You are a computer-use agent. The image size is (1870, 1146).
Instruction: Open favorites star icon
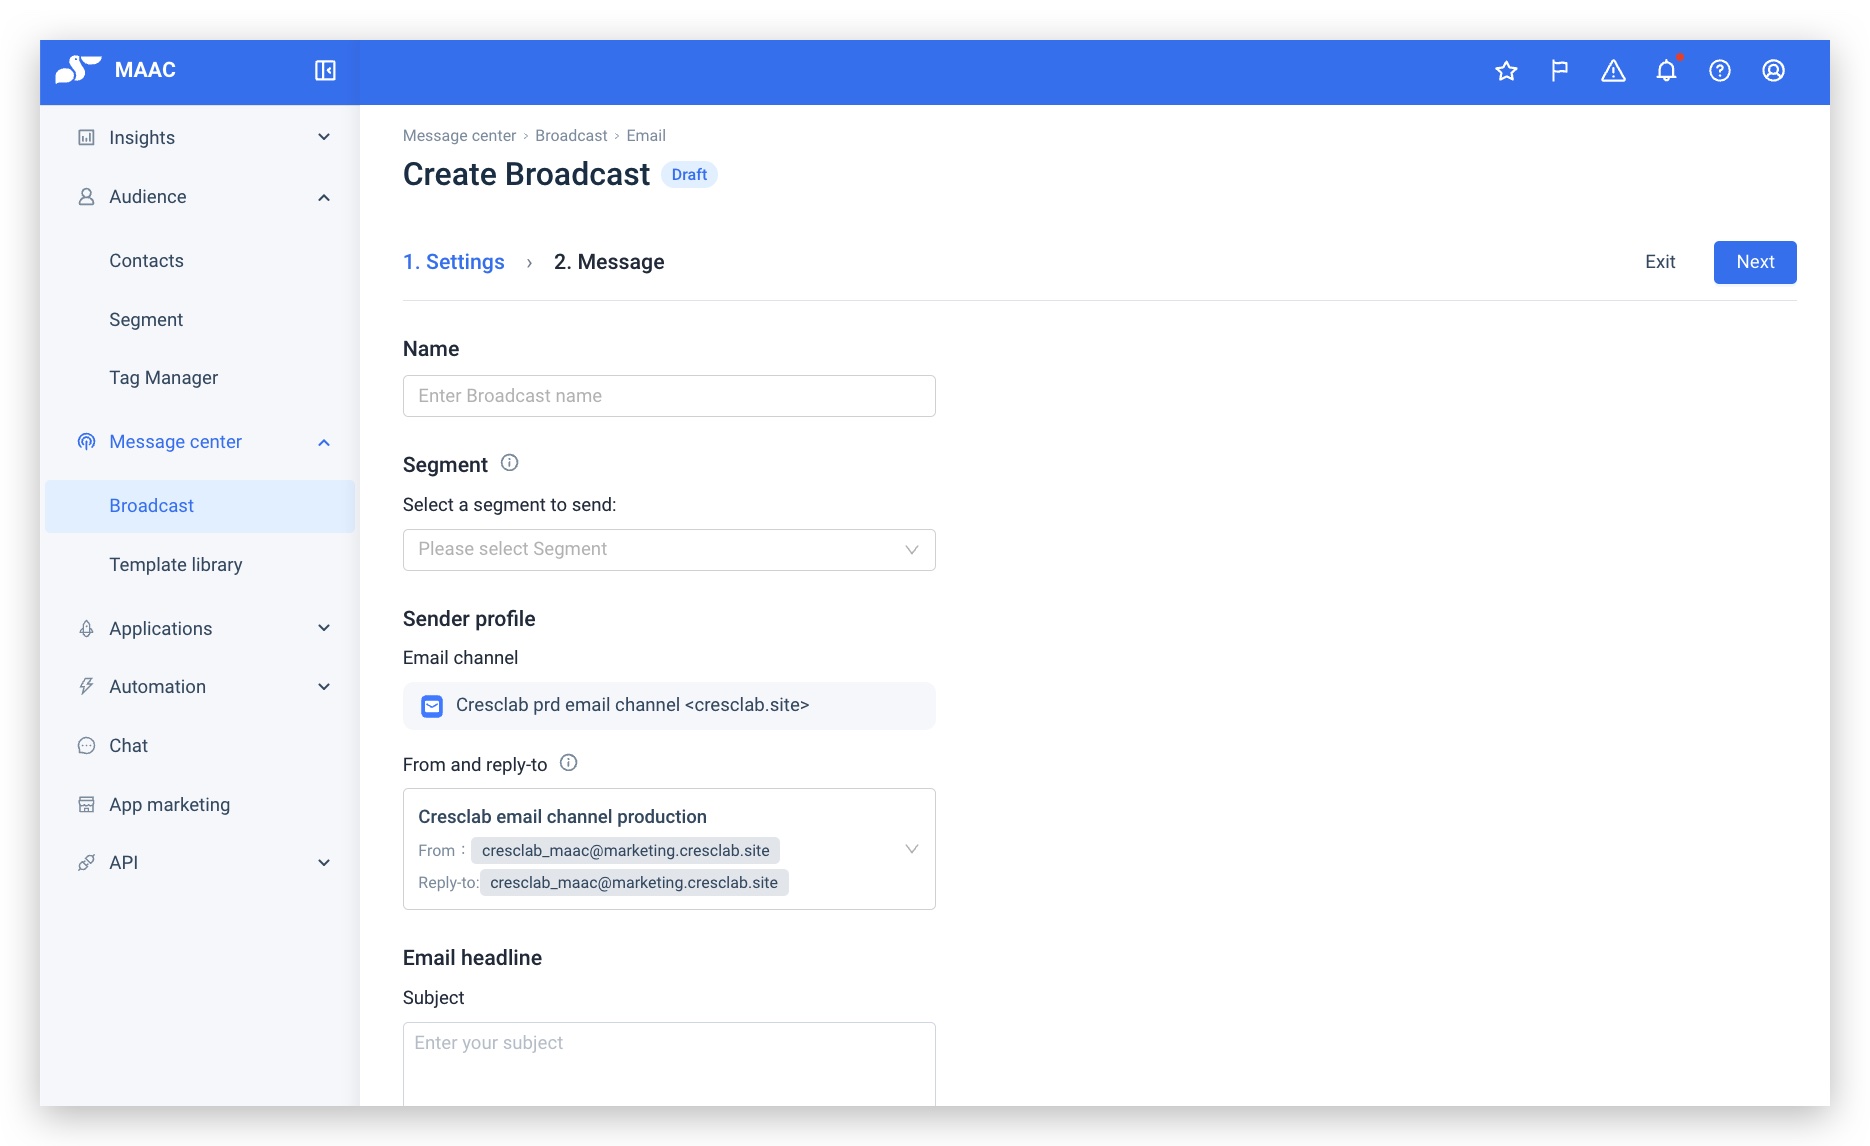pyautogui.click(x=1506, y=71)
